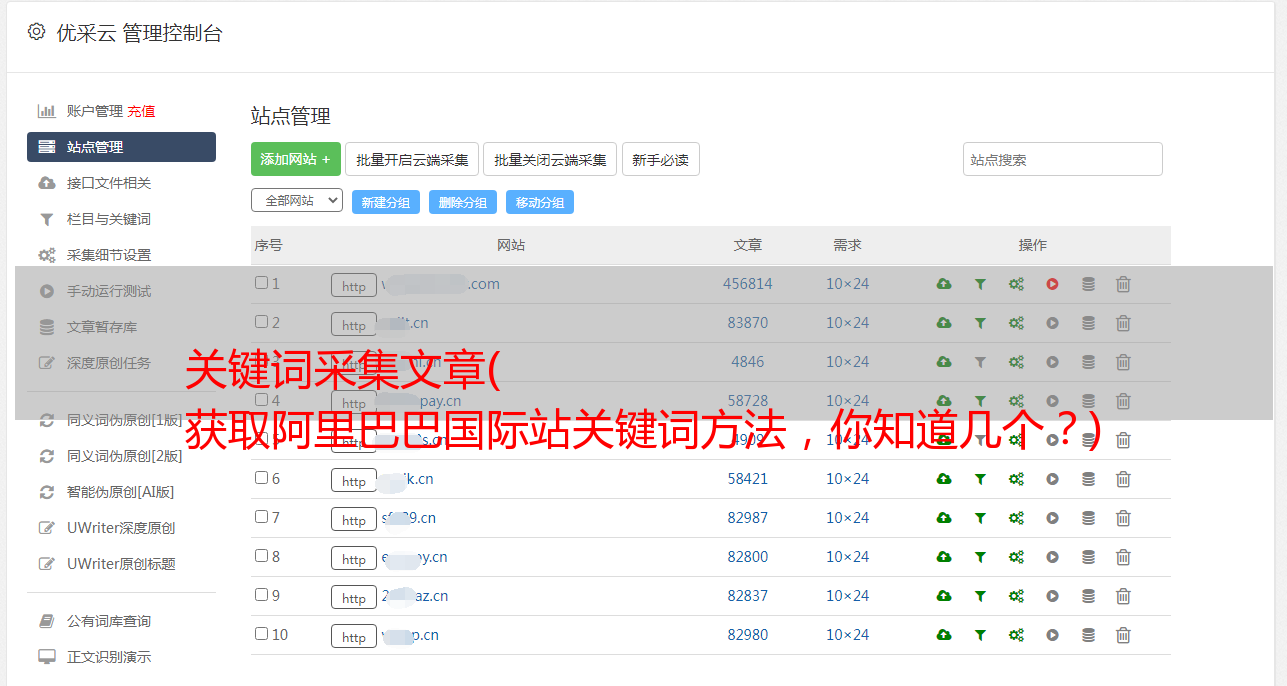
Task: Open 账户管理 in the sidebar
Action: pos(94,111)
